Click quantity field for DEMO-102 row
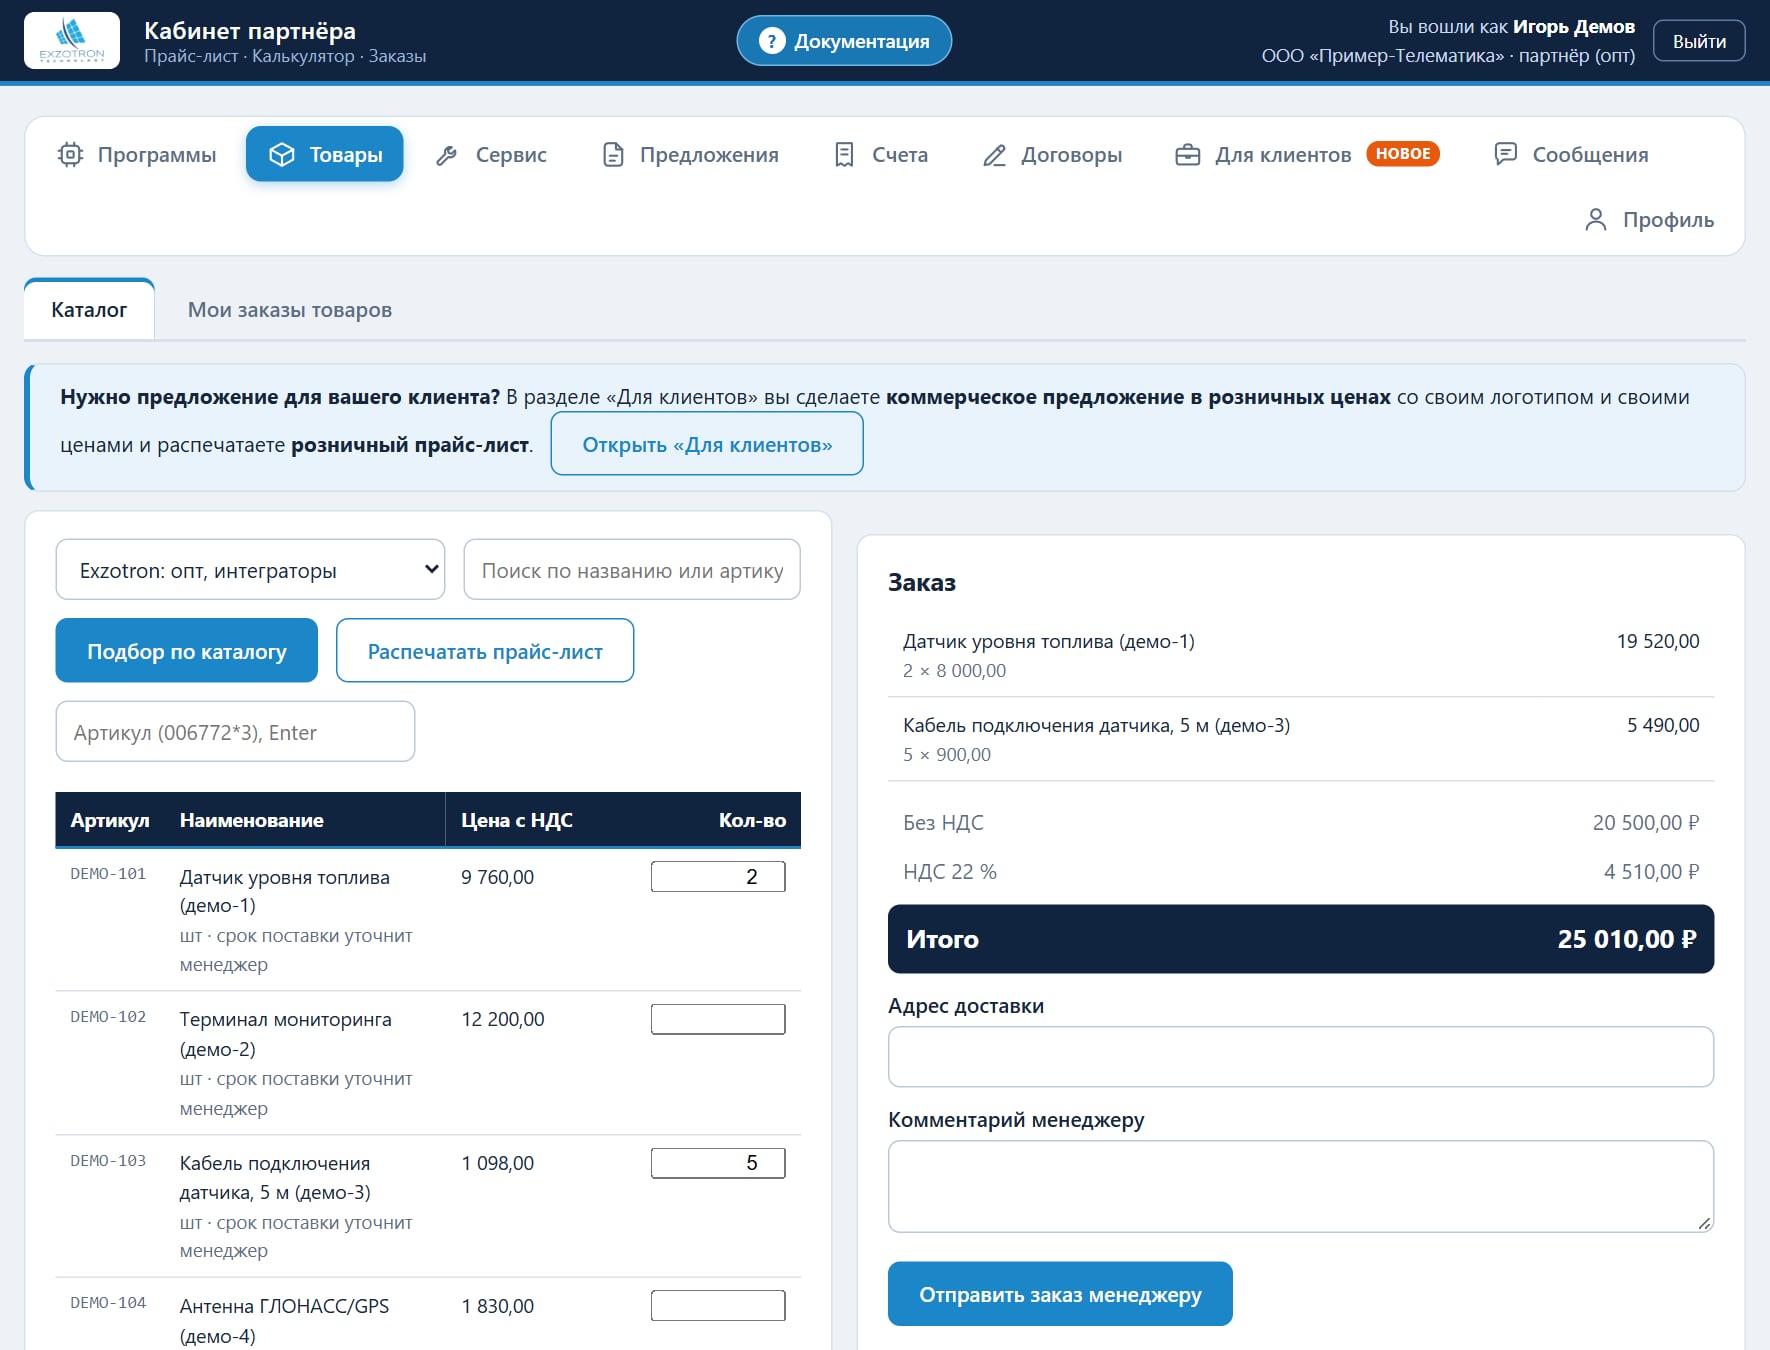Screen dimensions: 1770x1350 click(x=718, y=1019)
